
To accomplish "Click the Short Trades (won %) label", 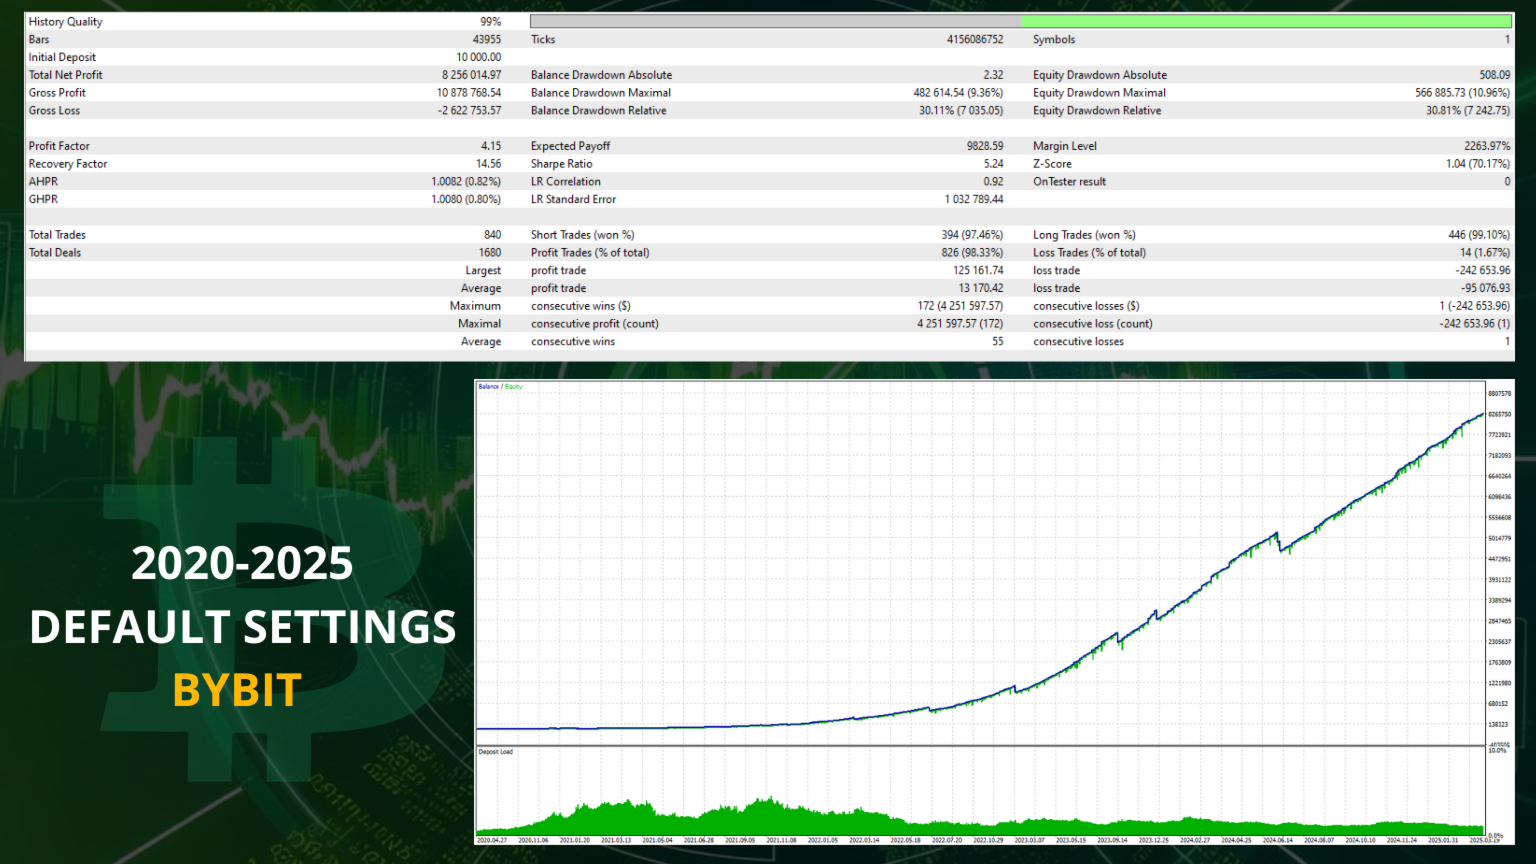I will pos(582,235).
